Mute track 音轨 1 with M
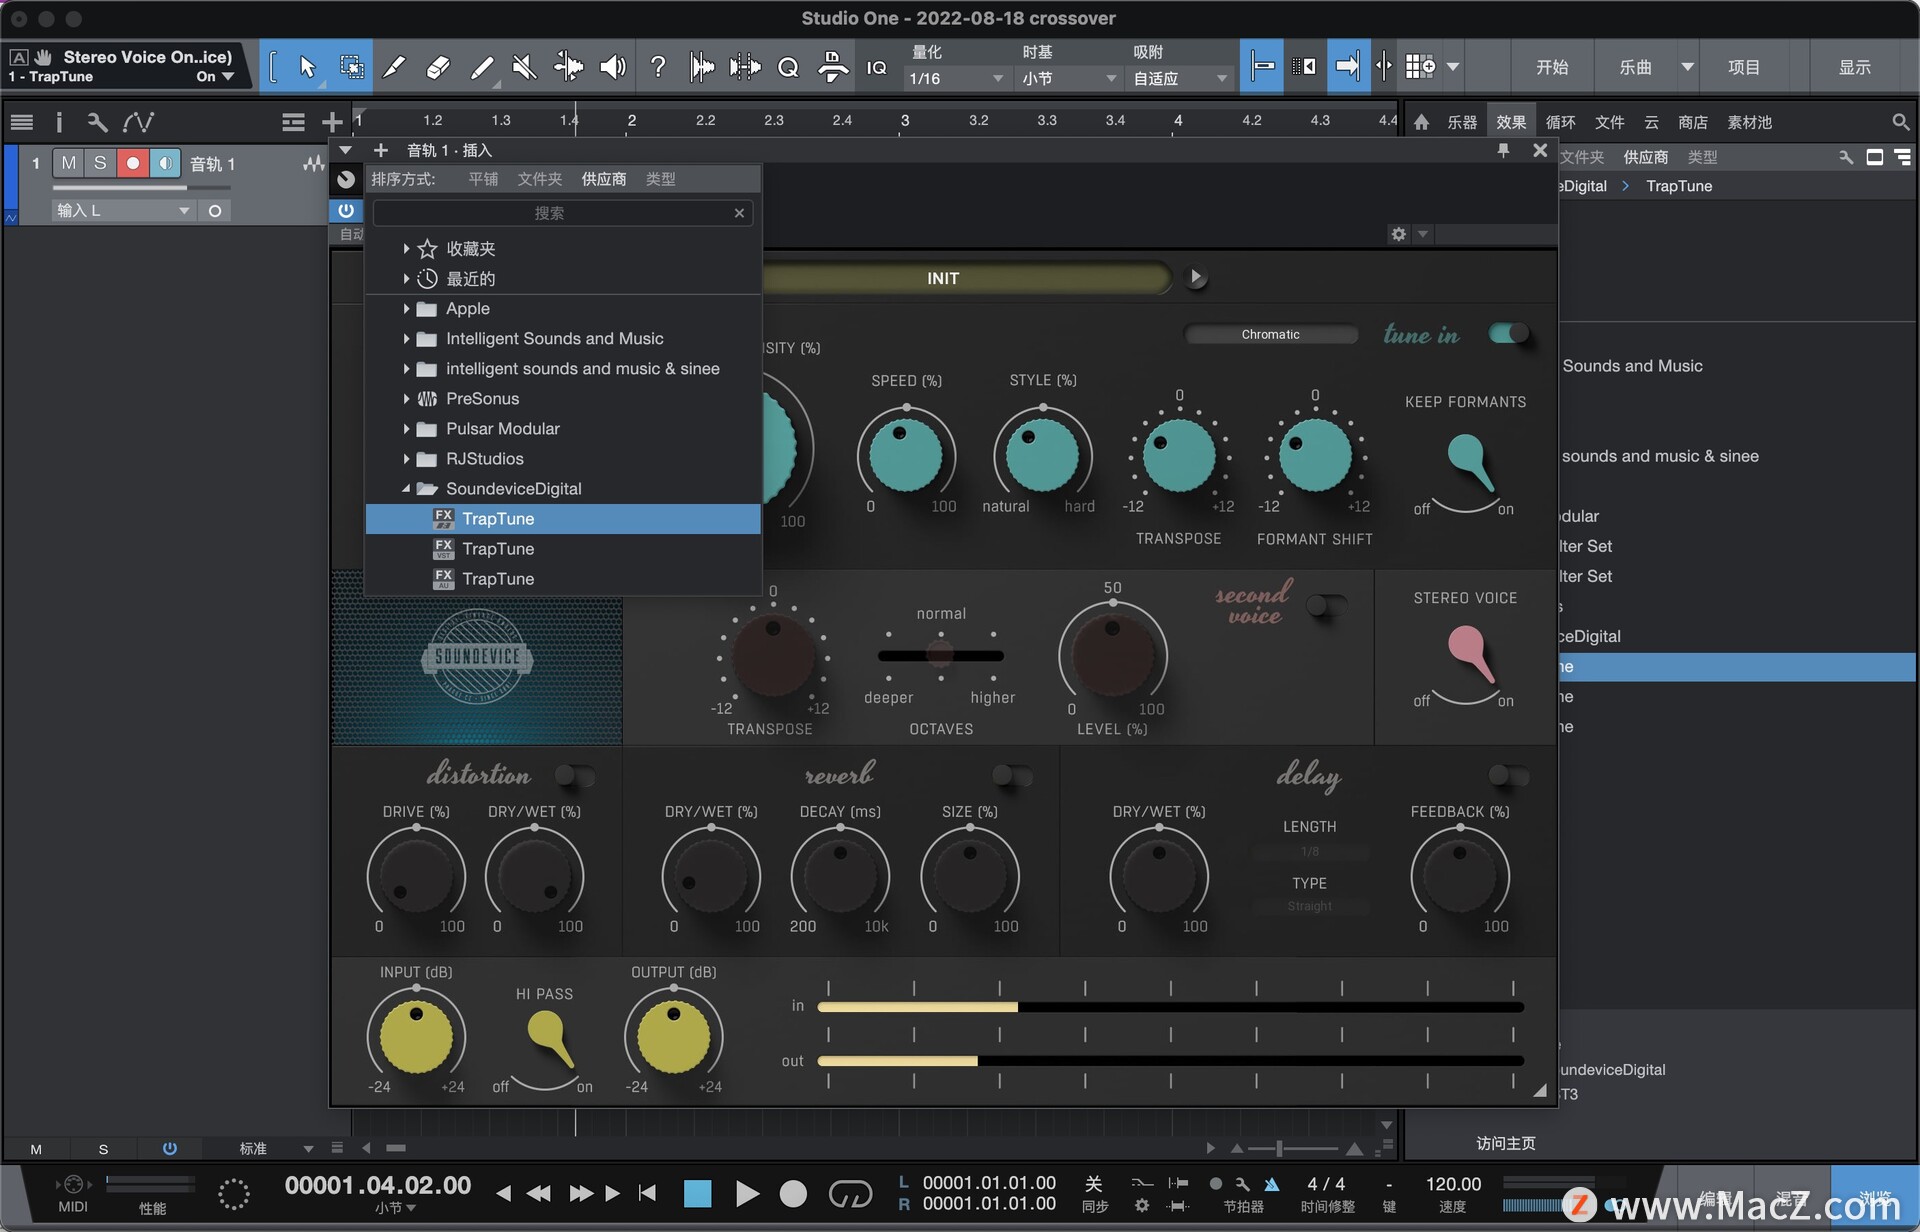This screenshot has width=1920, height=1232. pos(68,163)
